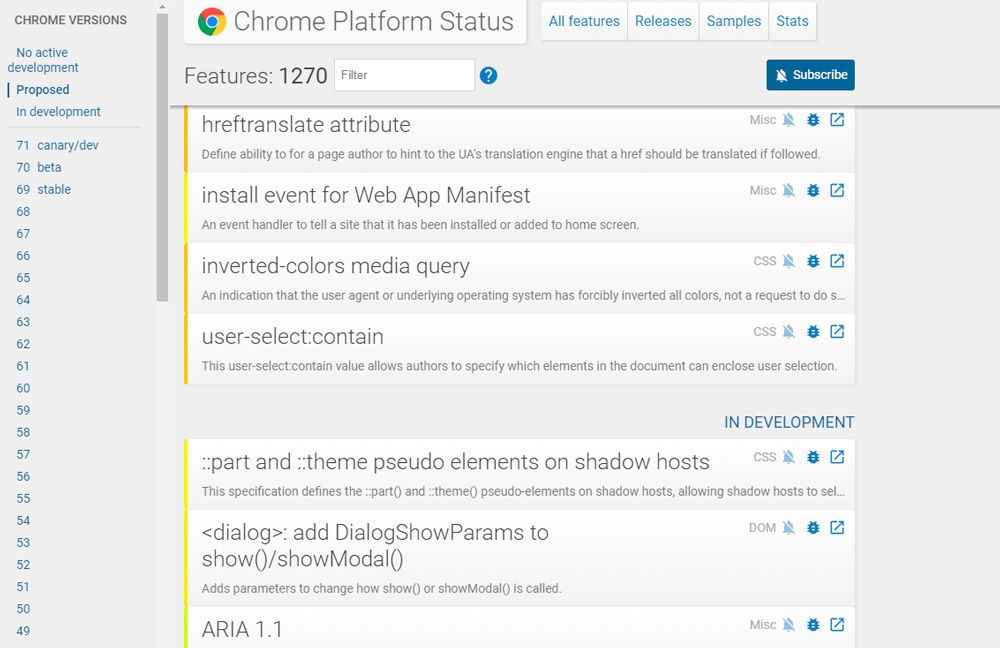Open the filter help question mark icon
1000x648 pixels.
[489, 76]
